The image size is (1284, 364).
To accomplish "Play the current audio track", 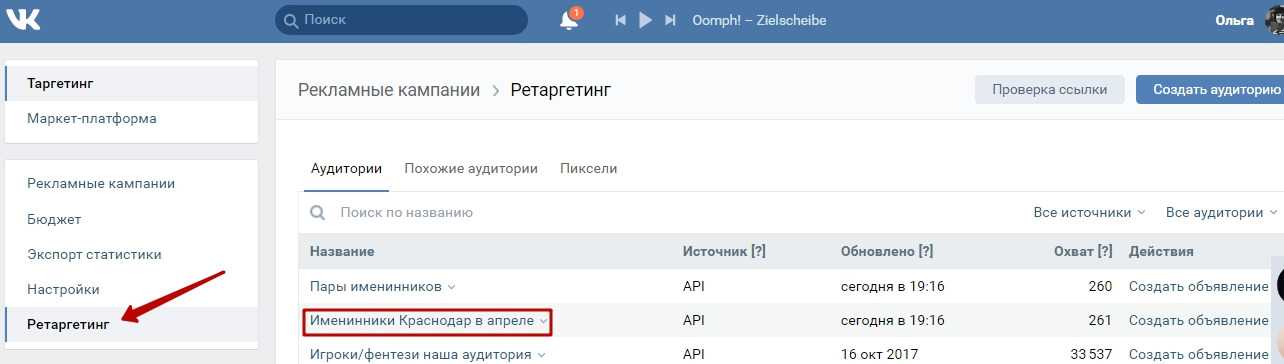I will point(645,20).
